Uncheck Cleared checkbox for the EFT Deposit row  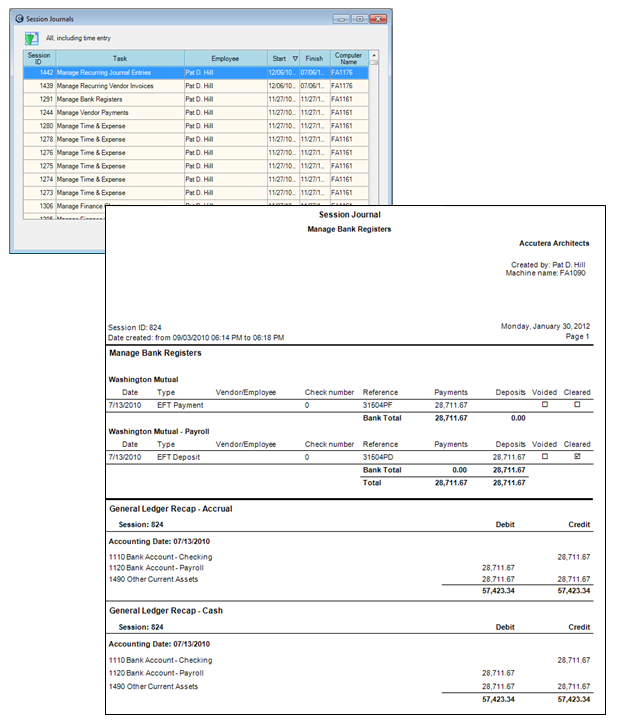coord(576,457)
